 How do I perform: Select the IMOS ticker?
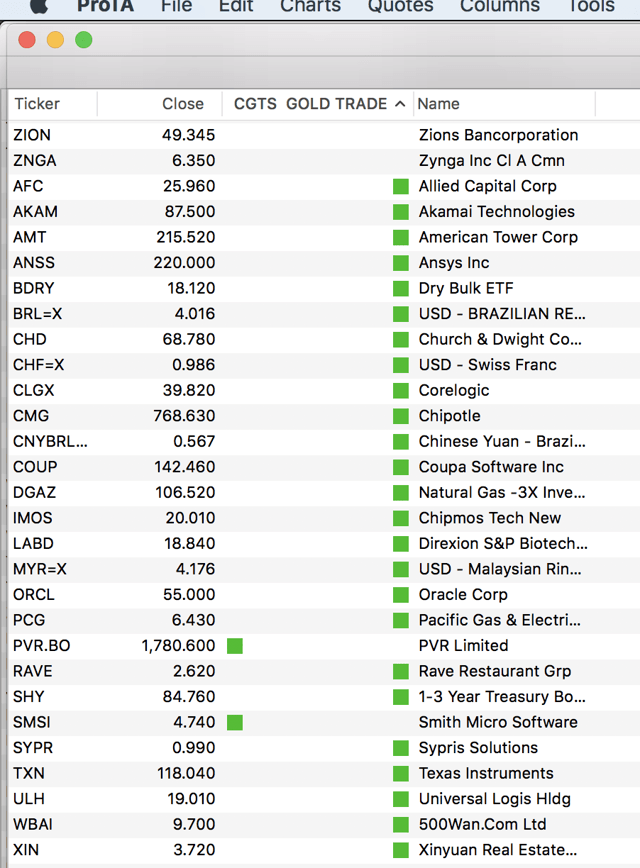point(33,518)
